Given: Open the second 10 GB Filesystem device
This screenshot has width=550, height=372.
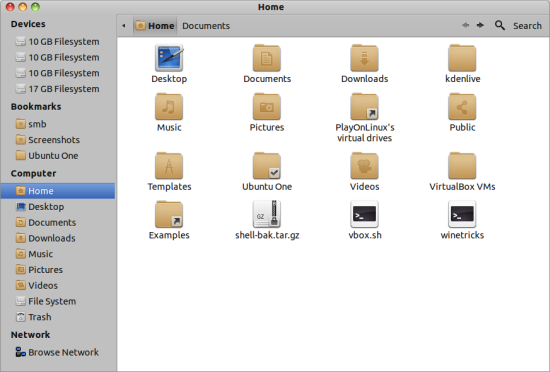Looking at the screenshot, I should point(58,57).
